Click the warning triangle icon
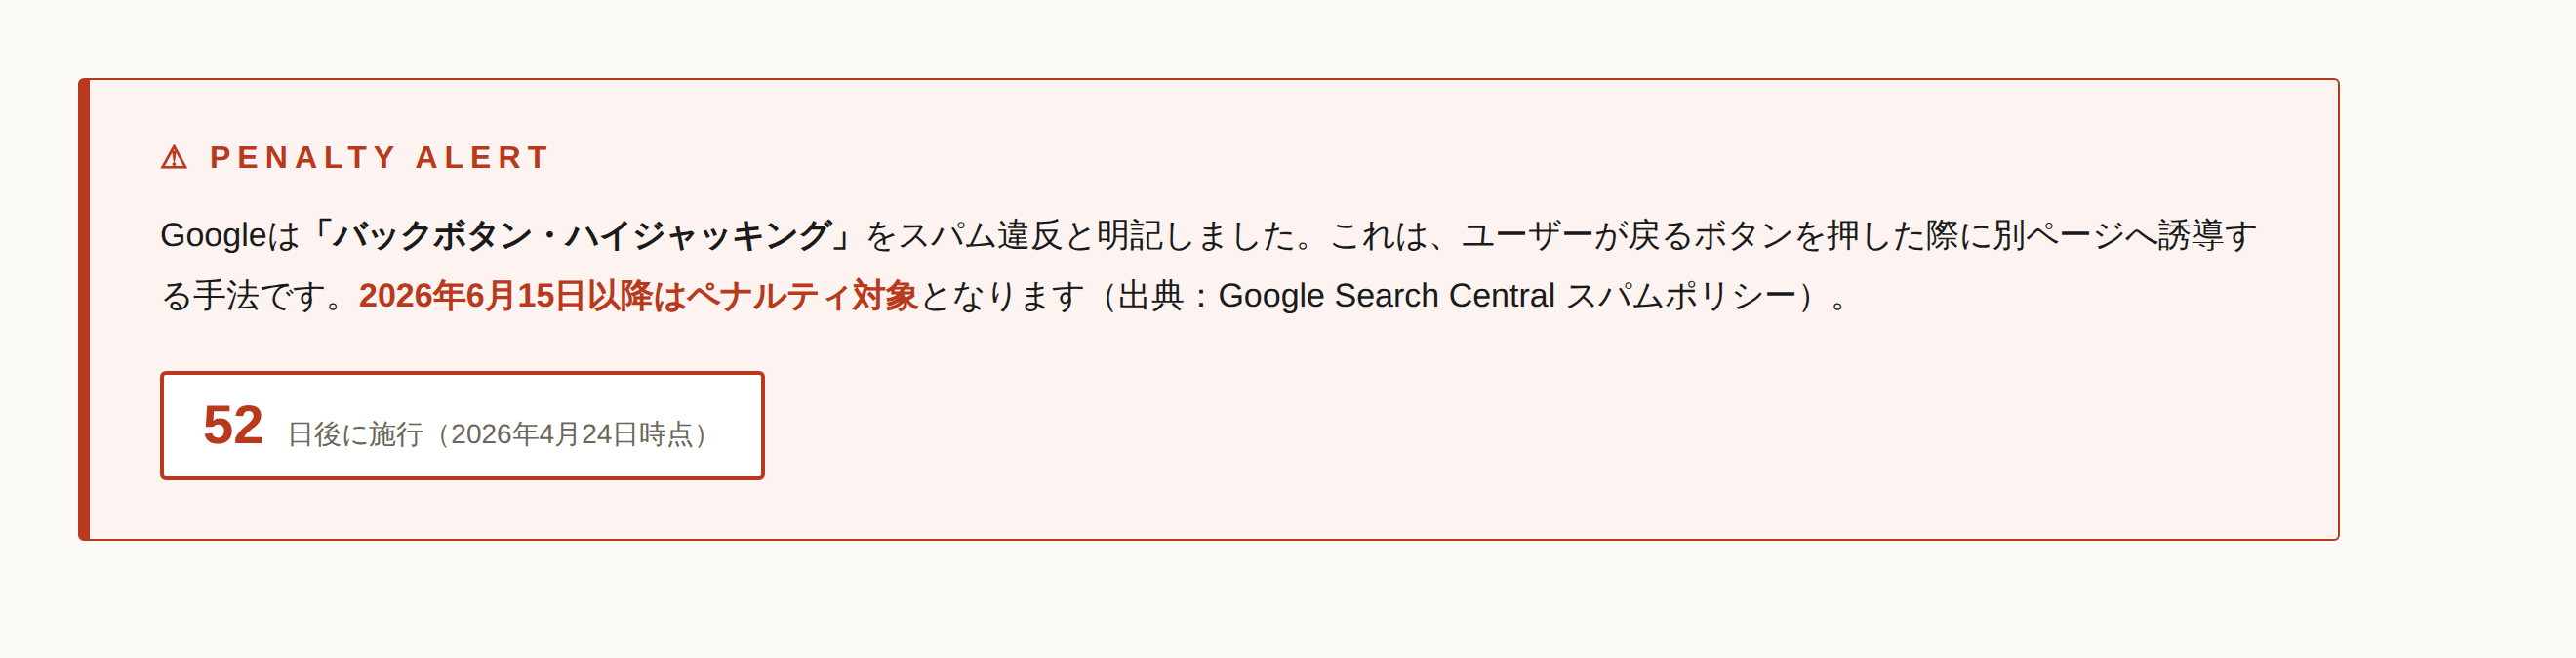Viewport: 2576px width, 658px height. click(174, 157)
